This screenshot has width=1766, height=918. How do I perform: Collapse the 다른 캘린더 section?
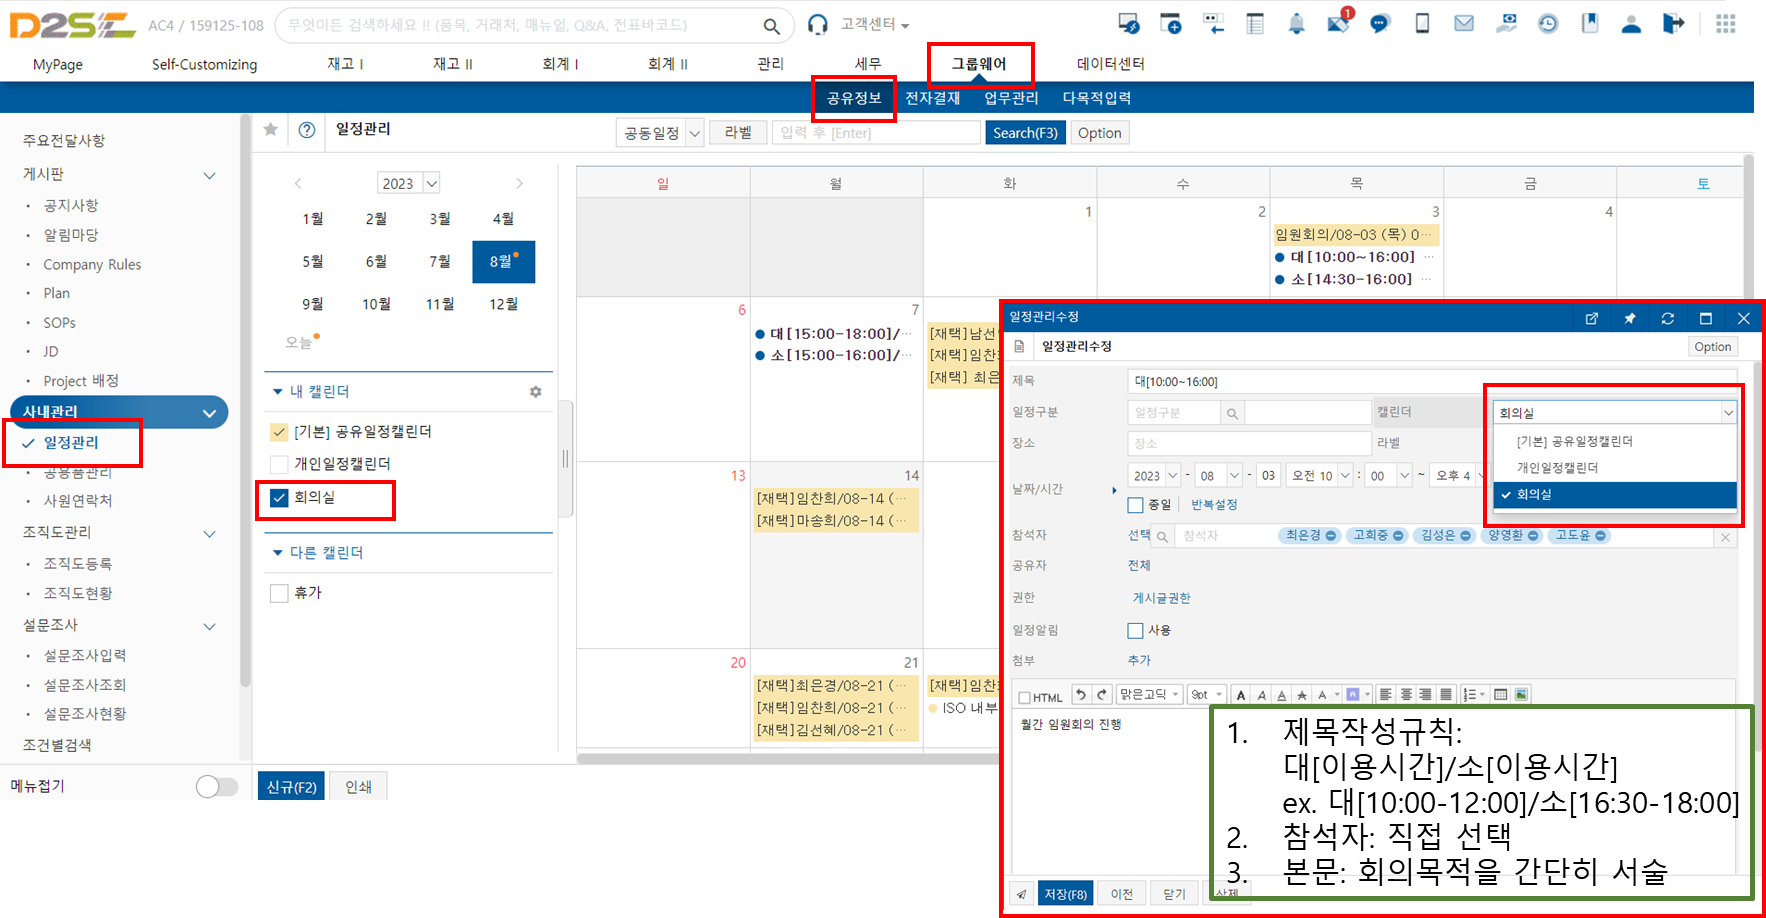coord(277,553)
